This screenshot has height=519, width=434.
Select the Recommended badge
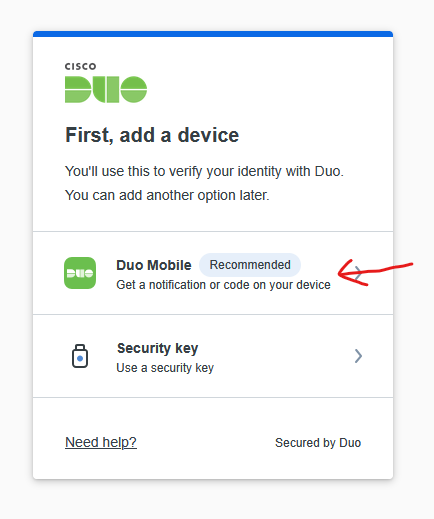pyautogui.click(x=250, y=265)
